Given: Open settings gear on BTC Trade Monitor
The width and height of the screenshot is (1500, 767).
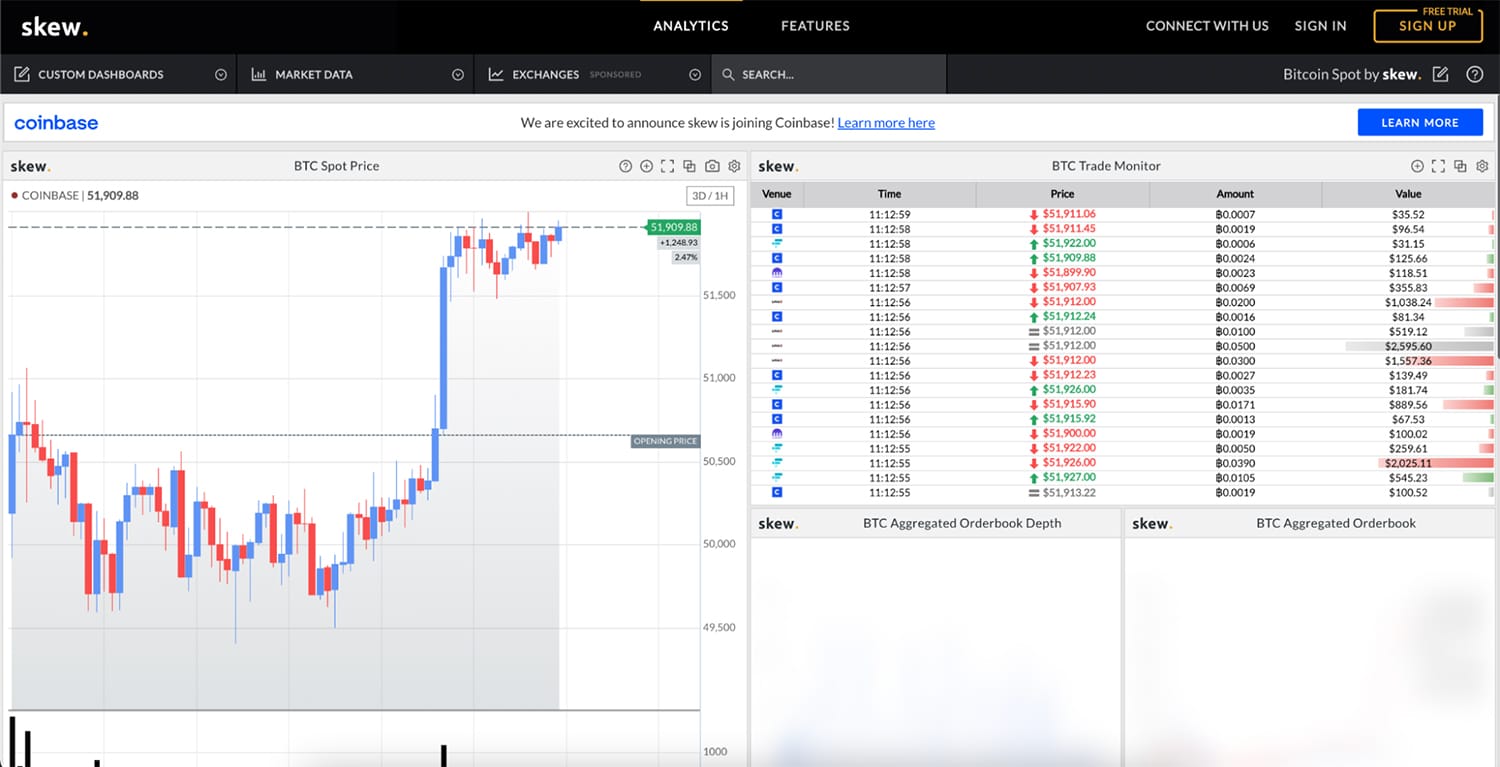Looking at the screenshot, I should [x=1482, y=166].
